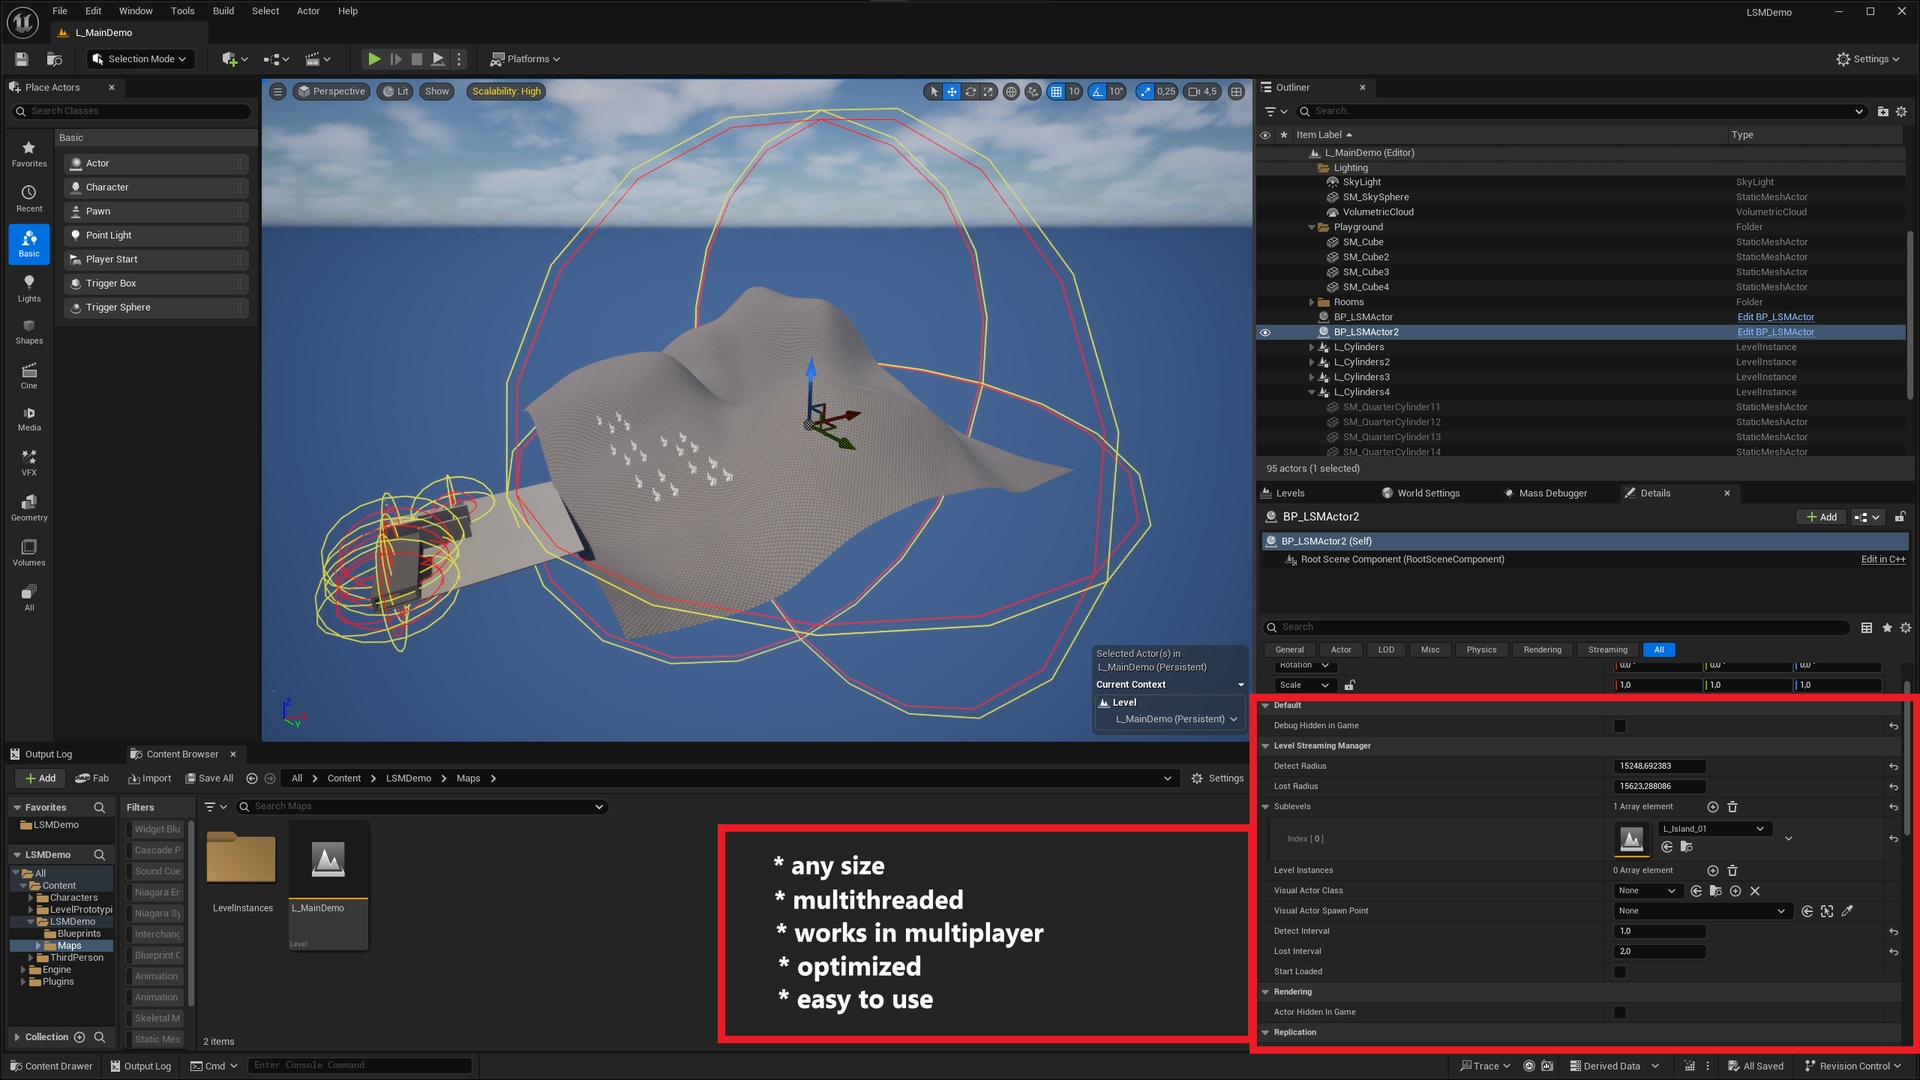Click the Edit BP_LSMActor link for BP_LSMActor2
Screen dimensions: 1920x1080
click(1776, 332)
